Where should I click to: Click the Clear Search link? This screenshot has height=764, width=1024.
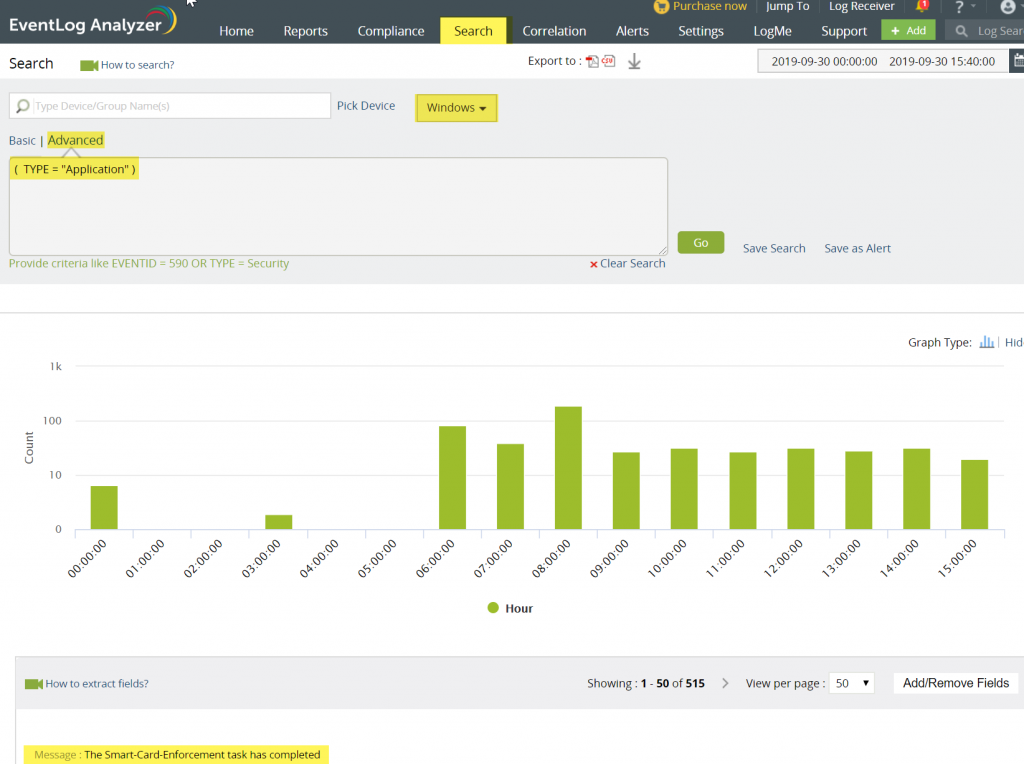coord(632,263)
